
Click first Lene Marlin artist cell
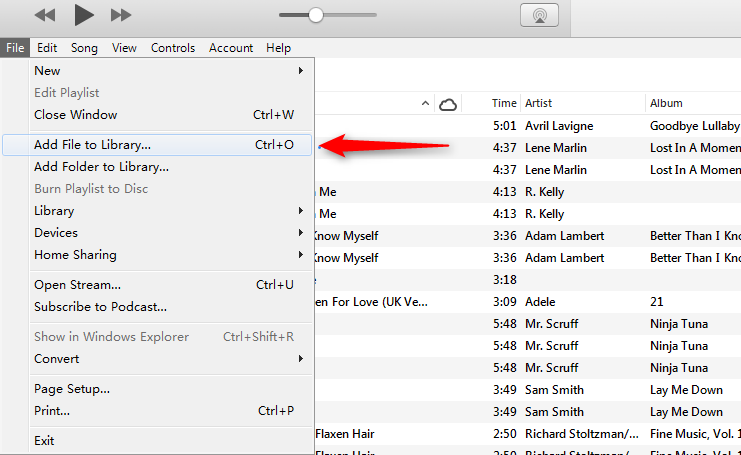(x=556, y=148)
